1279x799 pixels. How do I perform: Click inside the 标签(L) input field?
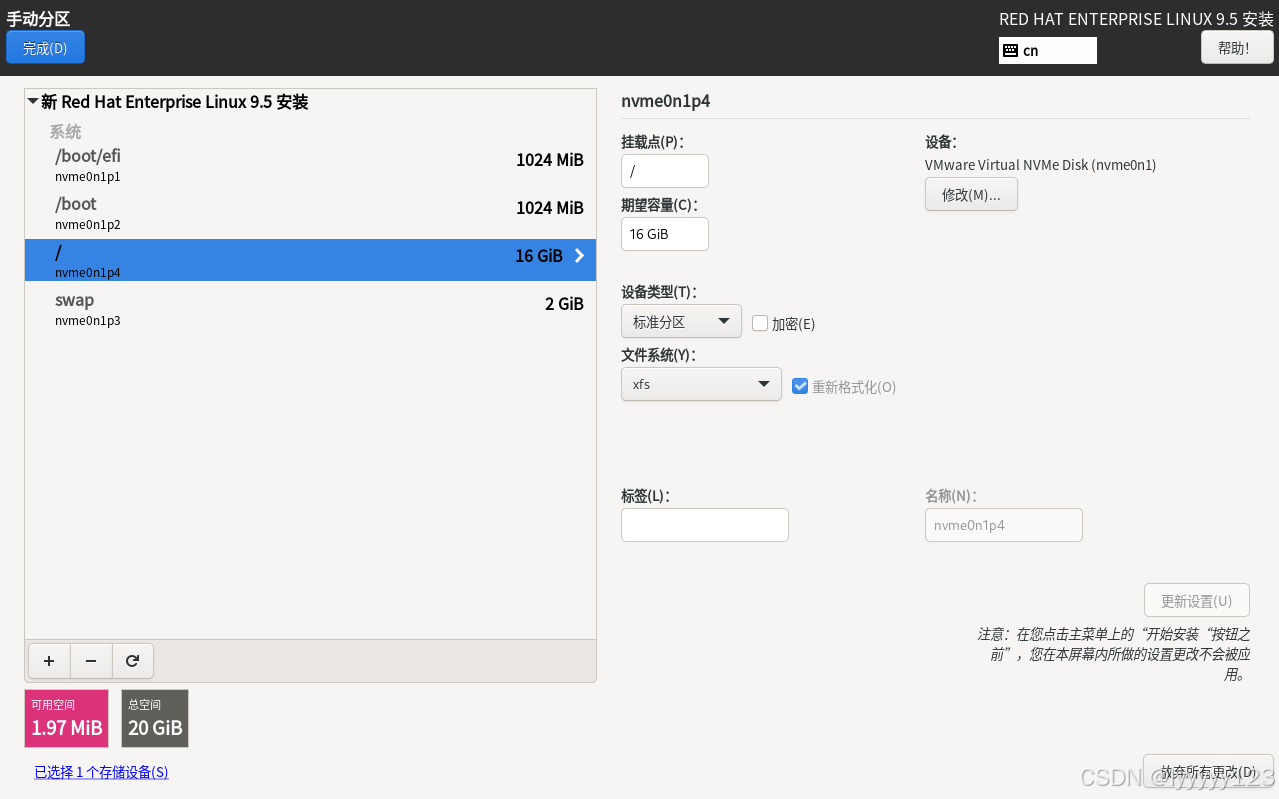pyautogui.click(x=704, y=524)
